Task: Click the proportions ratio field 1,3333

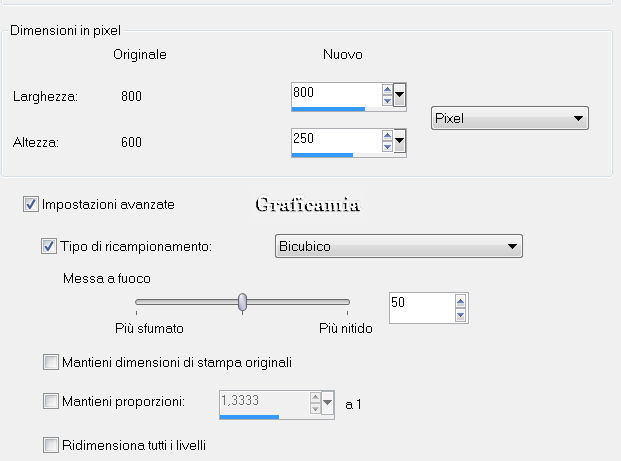Action: click(262, 401)
